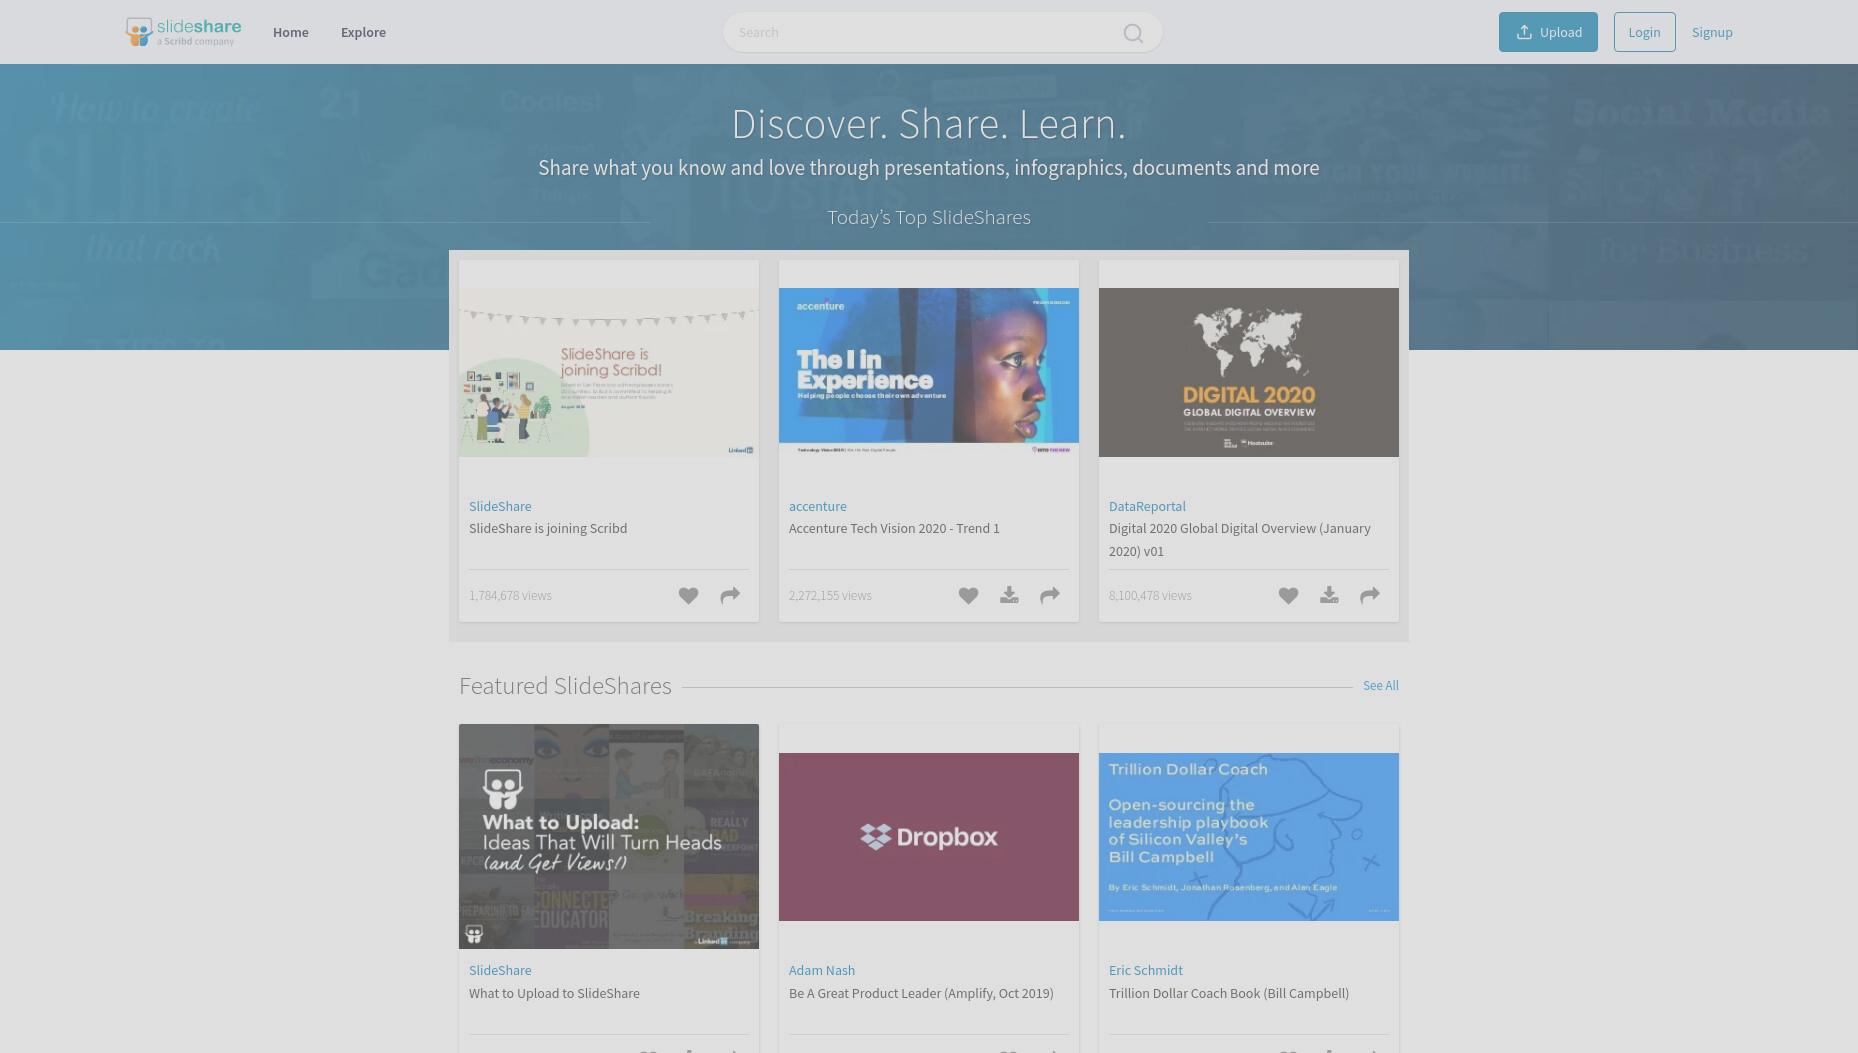1858x1053 pixels.
Task: Open the Digital 2020 world map thumbnail
Action: click(1249, 372)
